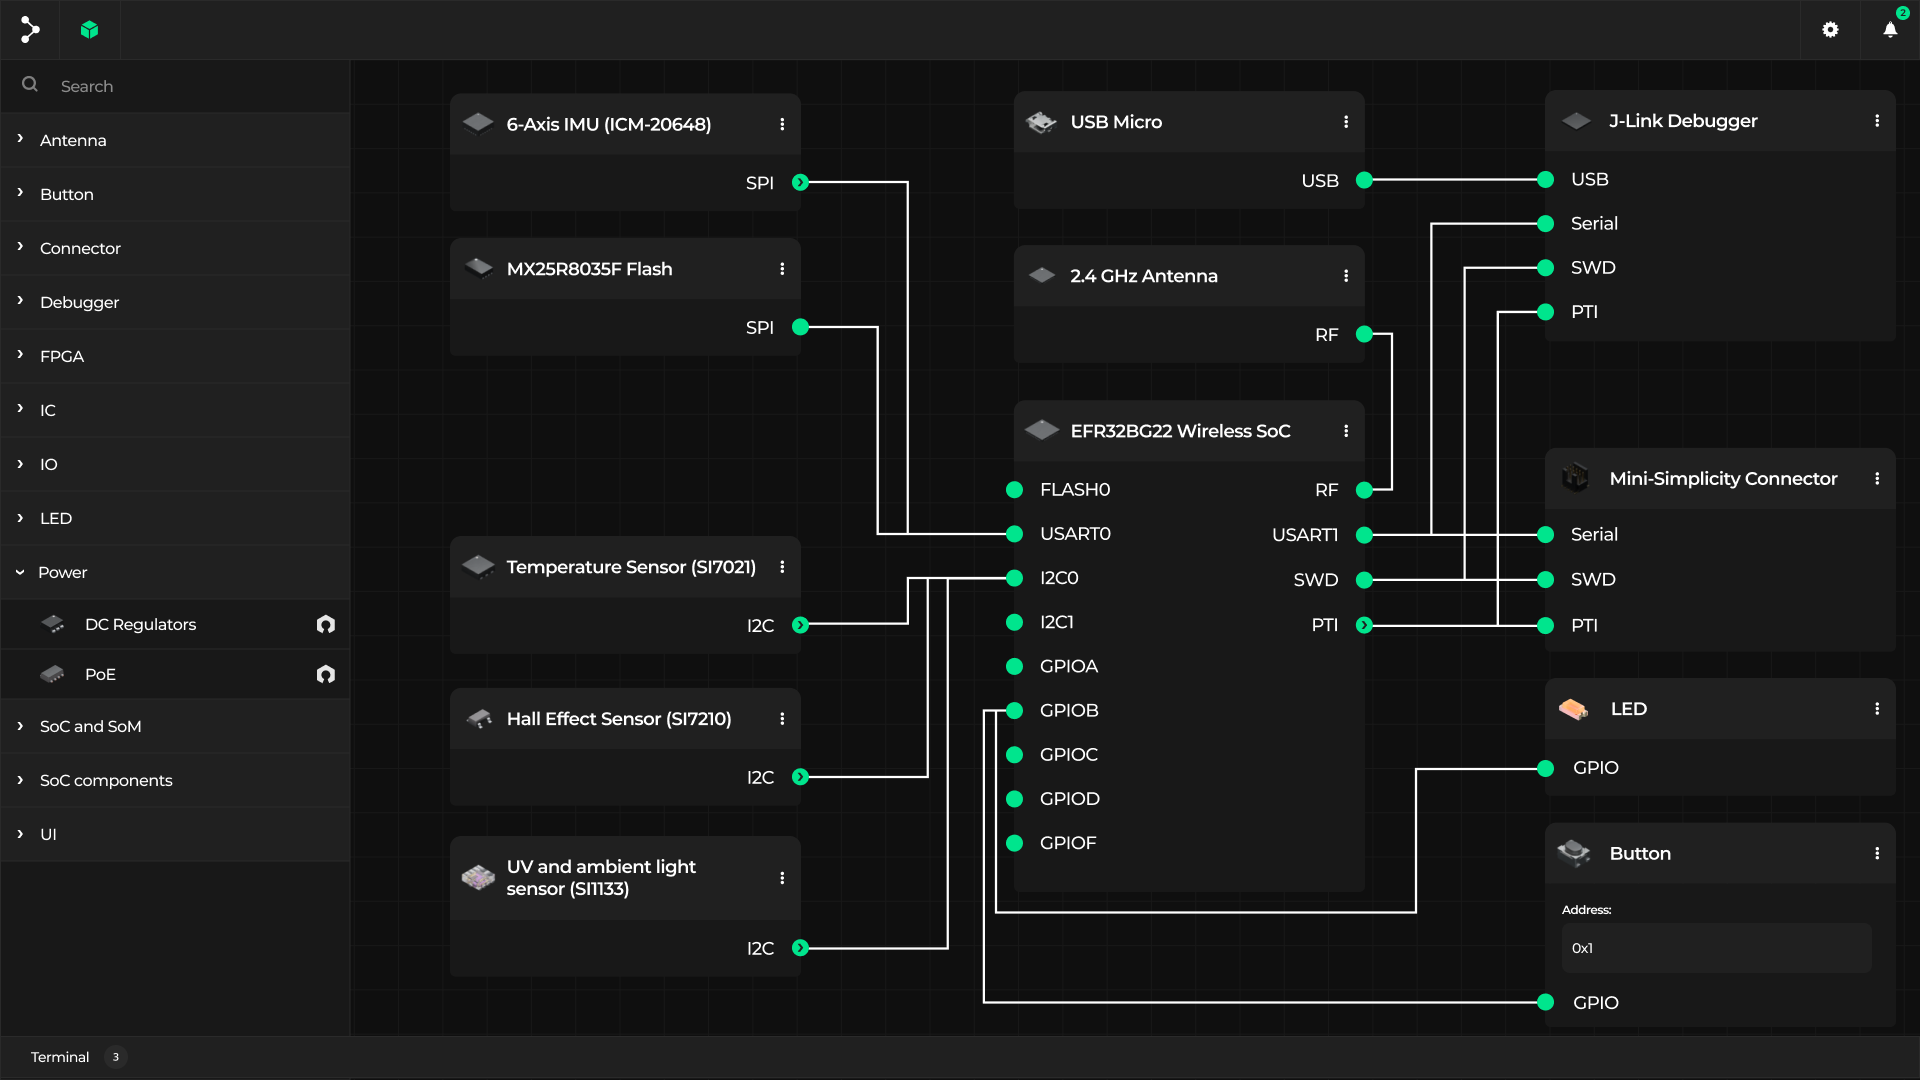Open the LED node options menu
Image resolution: width=1920 pixels, height=1080 pixels.
tap(1877, 709)
